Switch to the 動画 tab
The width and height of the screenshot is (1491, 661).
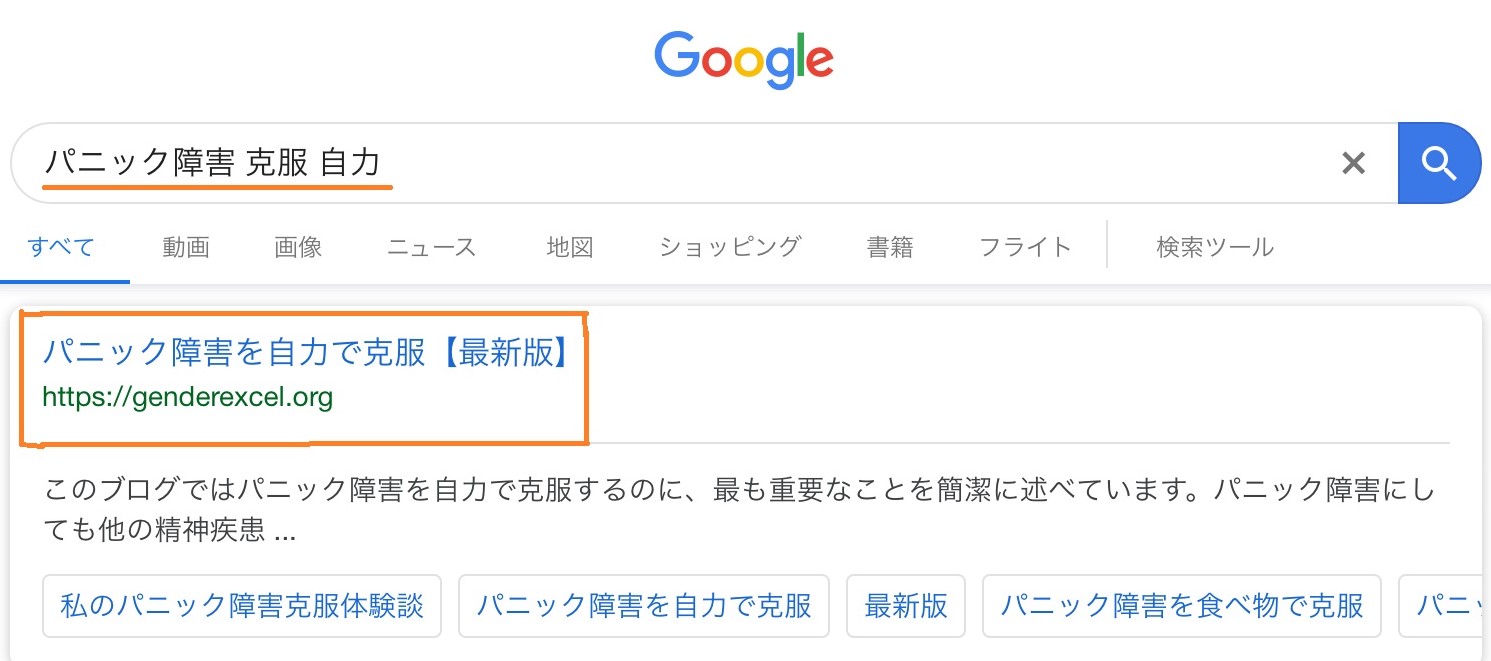click(186, 246)
